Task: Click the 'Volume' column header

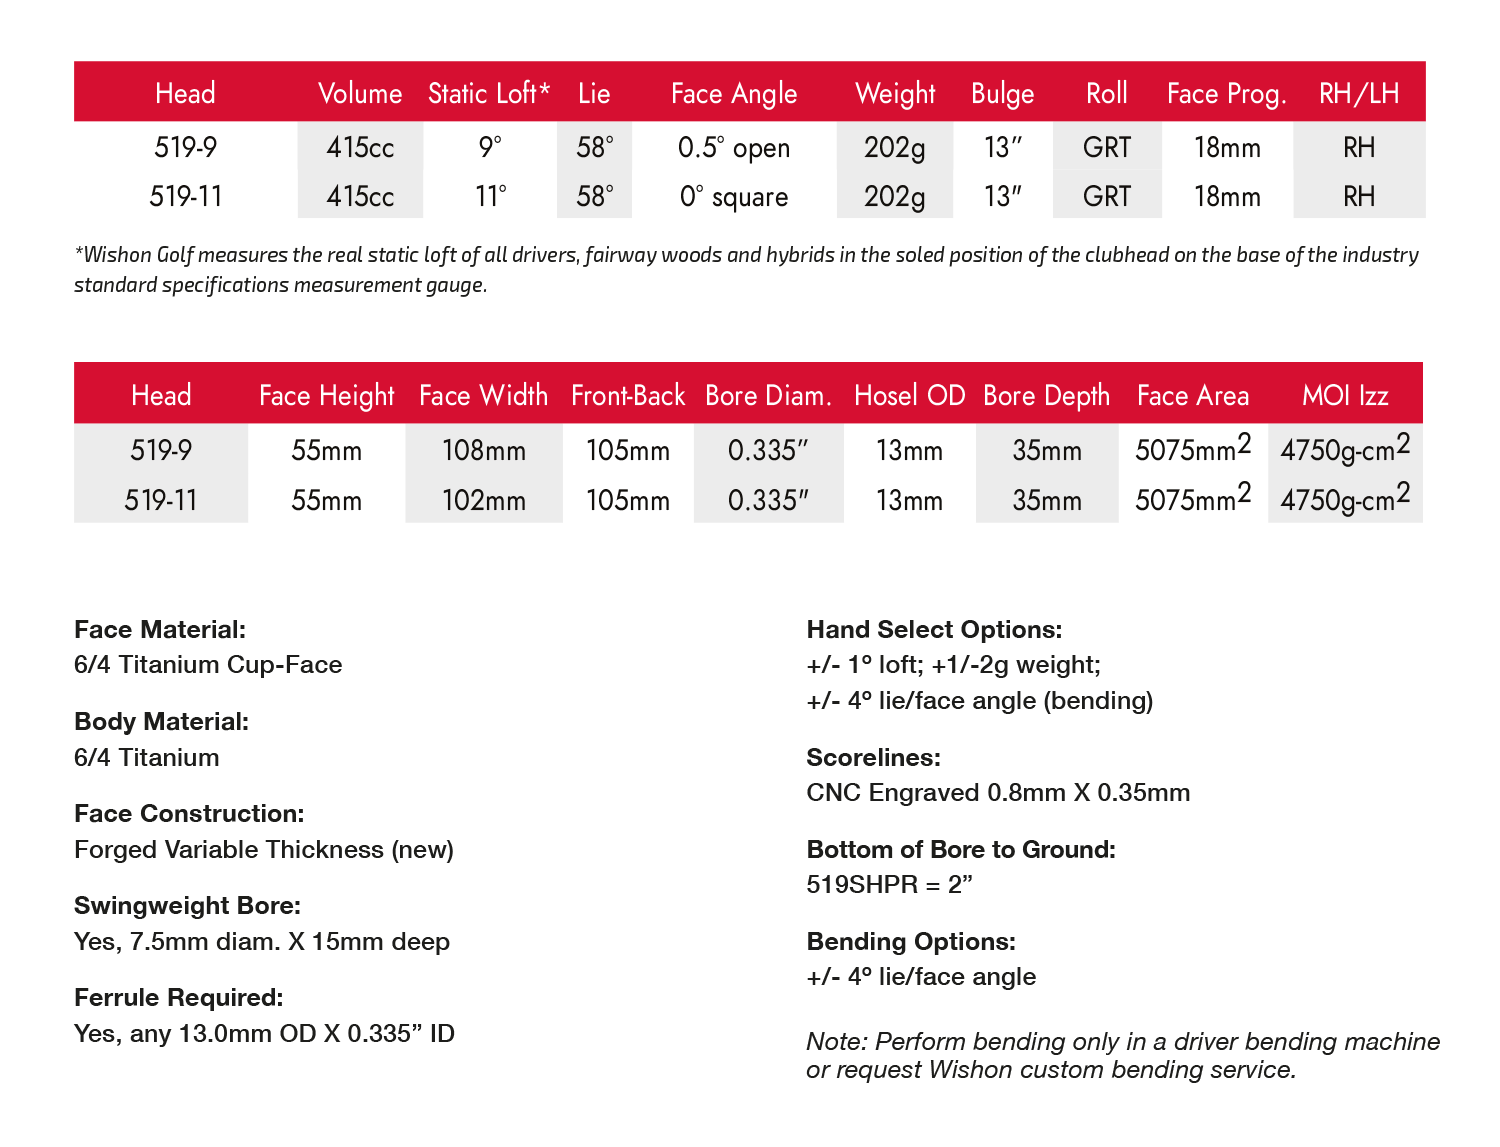Action: (360, 93)
